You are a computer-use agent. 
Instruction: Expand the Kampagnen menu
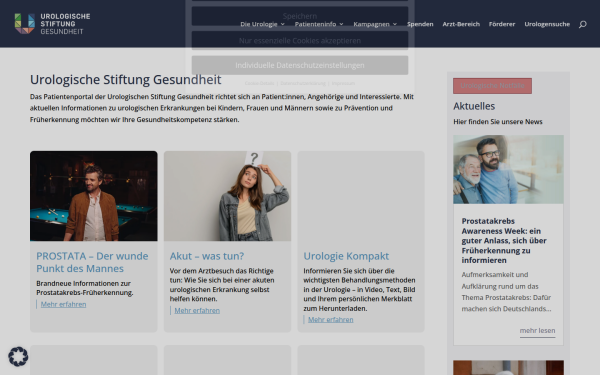375,24
